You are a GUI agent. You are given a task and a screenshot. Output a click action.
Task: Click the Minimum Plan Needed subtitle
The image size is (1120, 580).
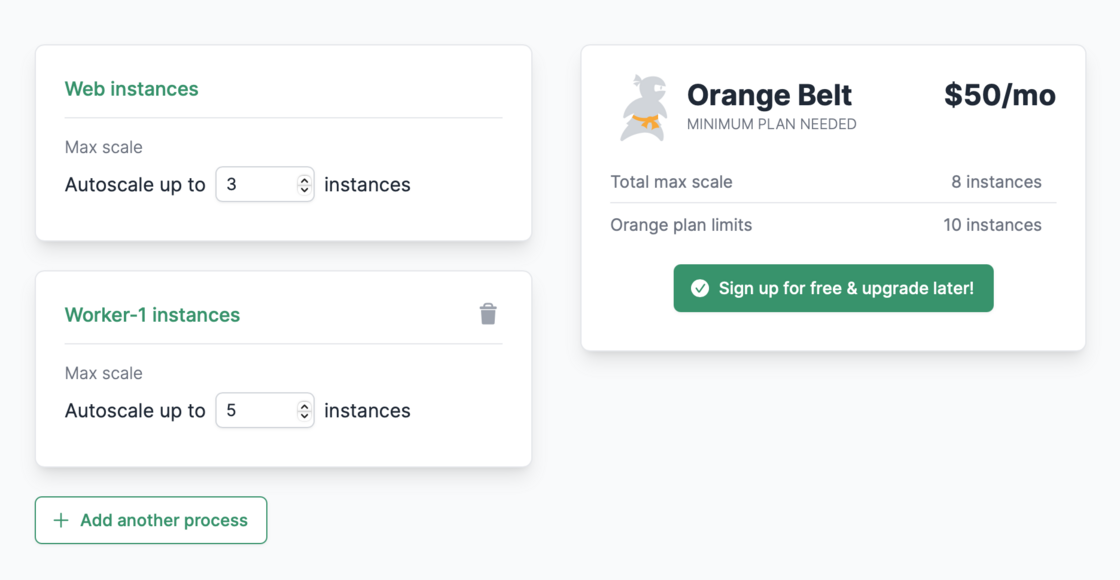(x=771, y=124)
